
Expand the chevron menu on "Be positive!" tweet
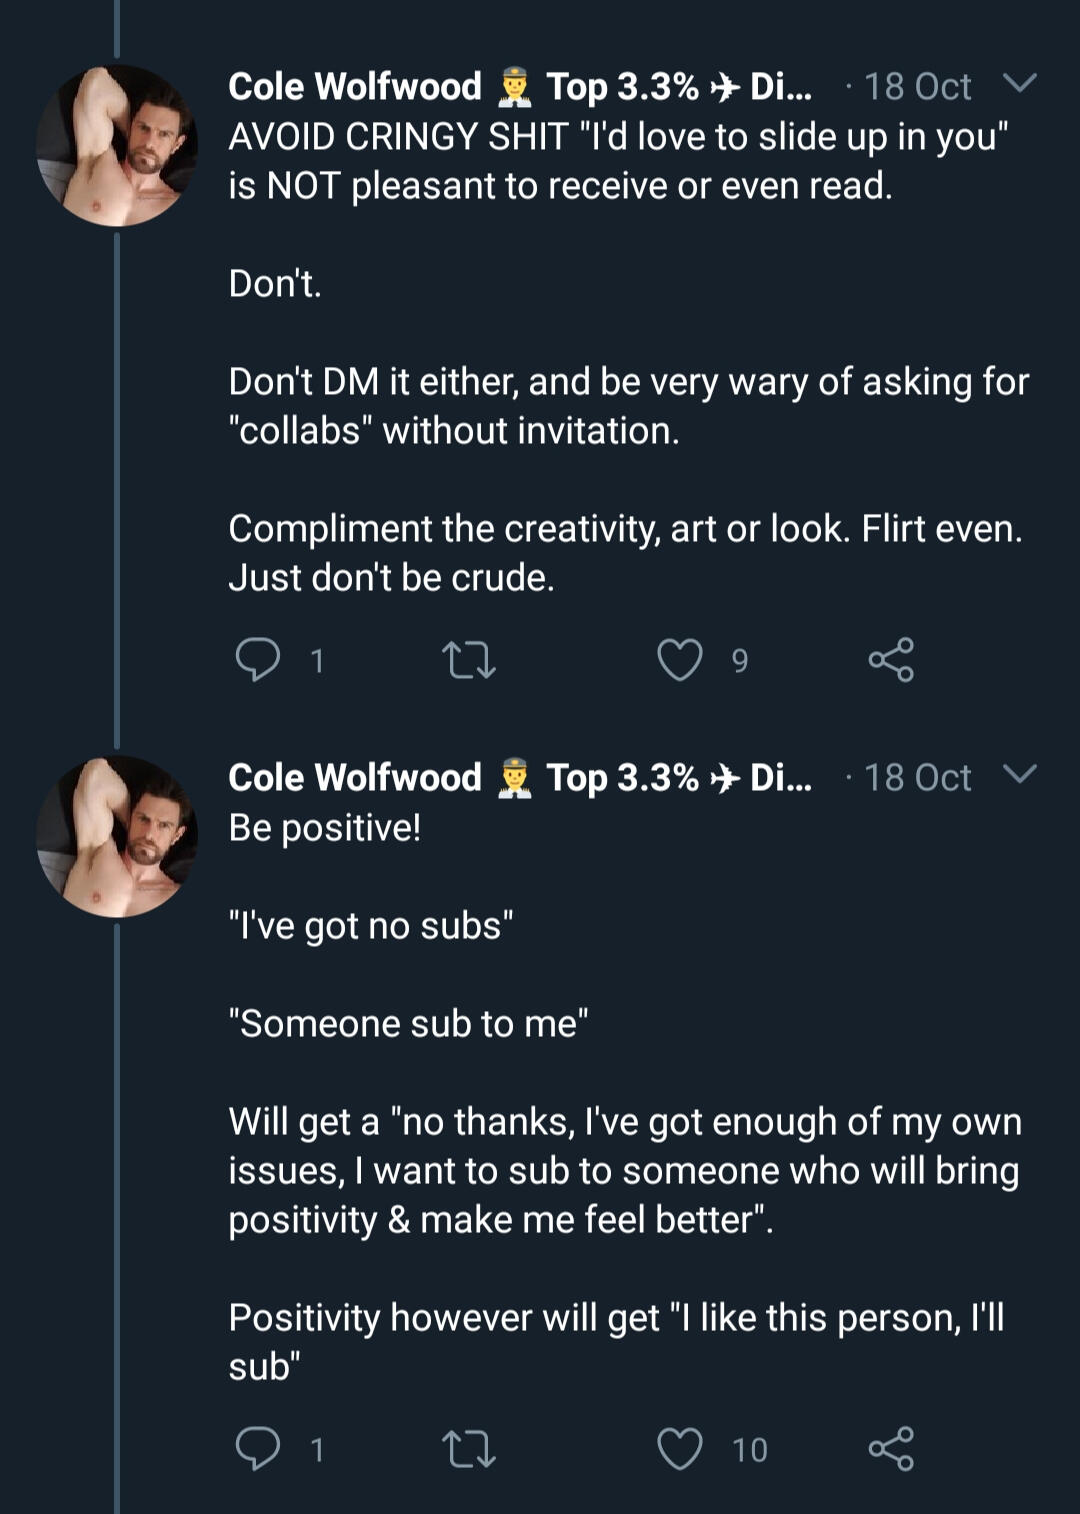tap(1019, 775)
